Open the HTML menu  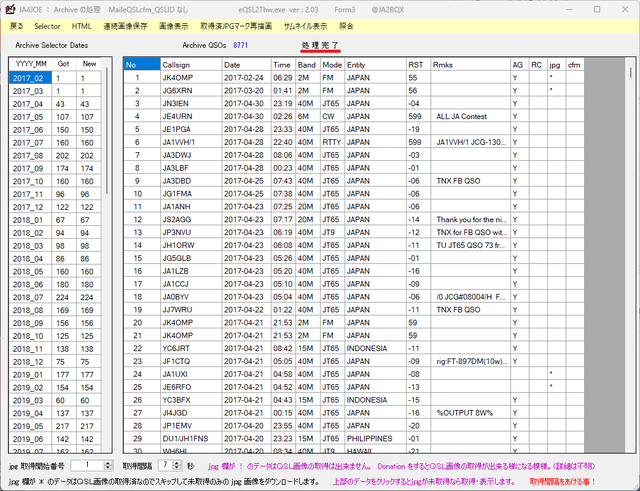[x=82, y=26]
